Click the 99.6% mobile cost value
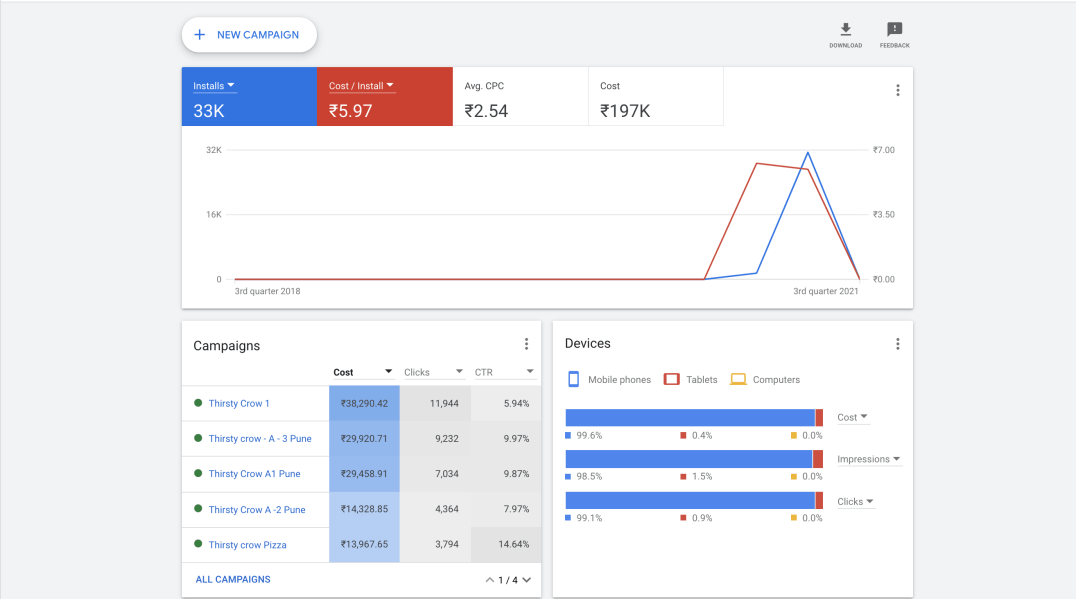This screenshot has width=1076, height=599. [589, 436]
